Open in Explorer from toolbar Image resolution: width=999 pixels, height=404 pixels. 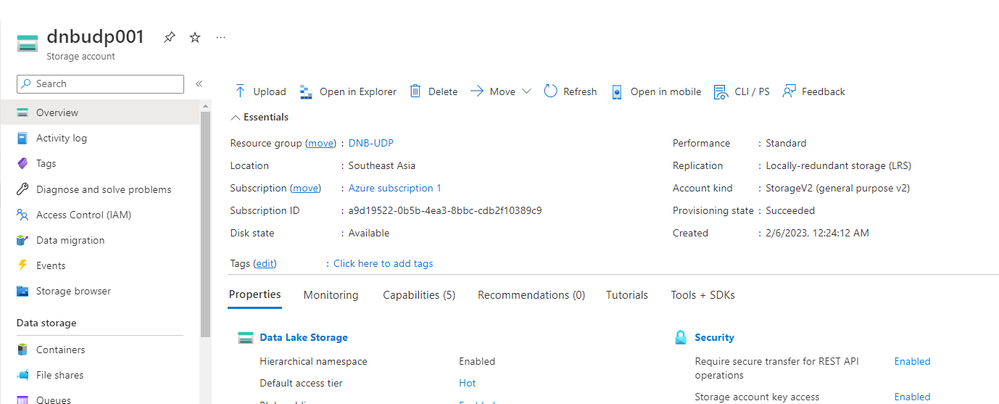(x=348, y=91)
